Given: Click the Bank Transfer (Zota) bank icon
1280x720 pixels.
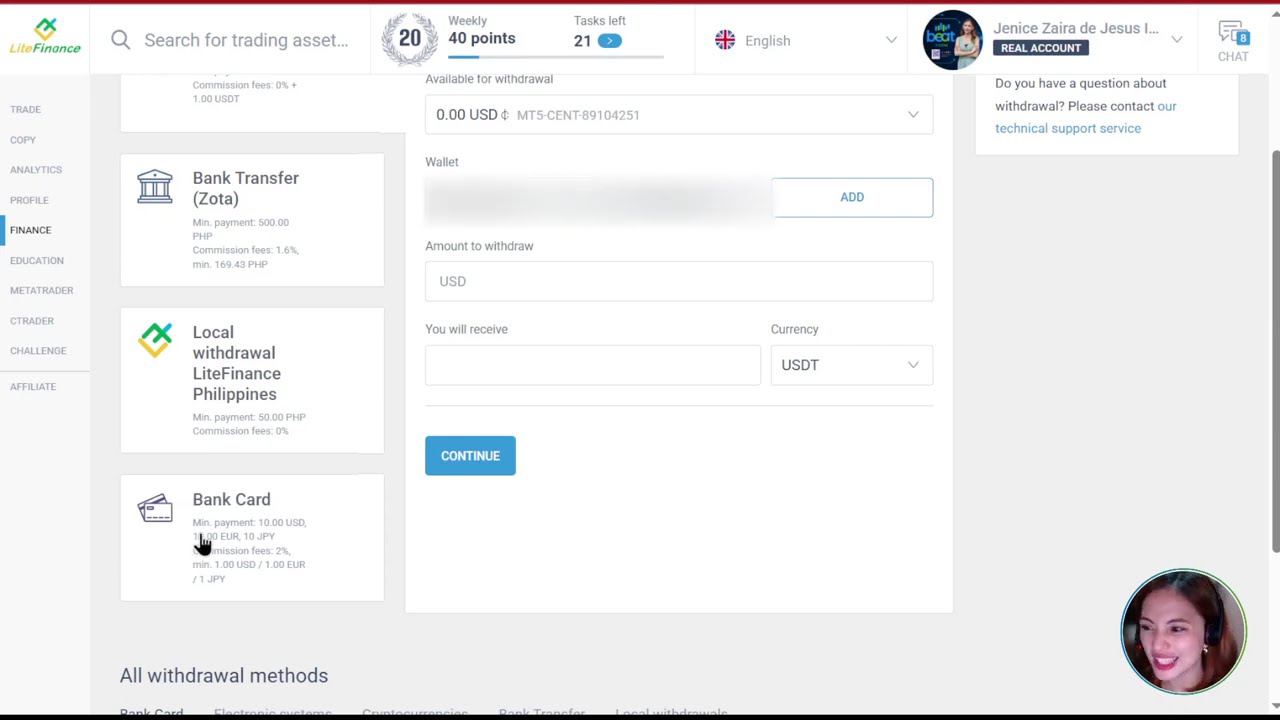Looking at the screenshot, I should tap(155, 186).
